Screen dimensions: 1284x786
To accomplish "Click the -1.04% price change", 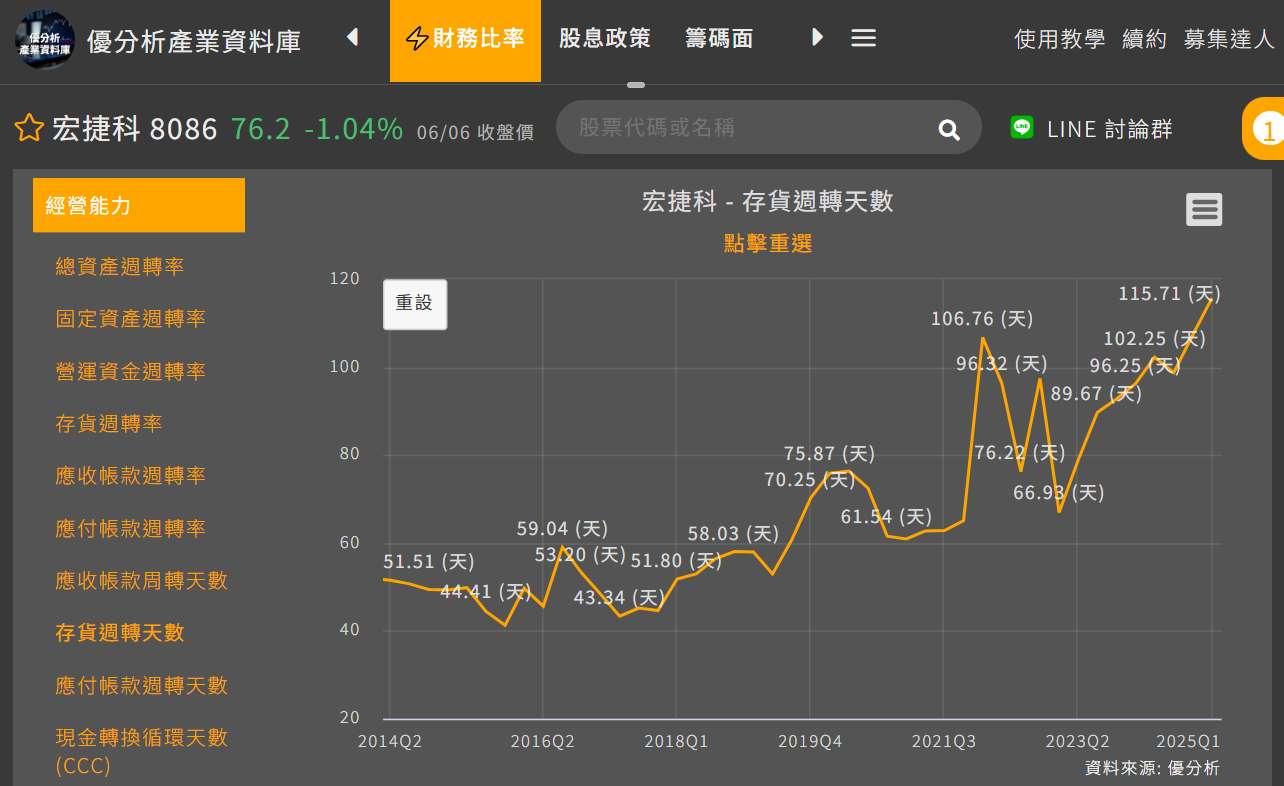I will (354, 129).
